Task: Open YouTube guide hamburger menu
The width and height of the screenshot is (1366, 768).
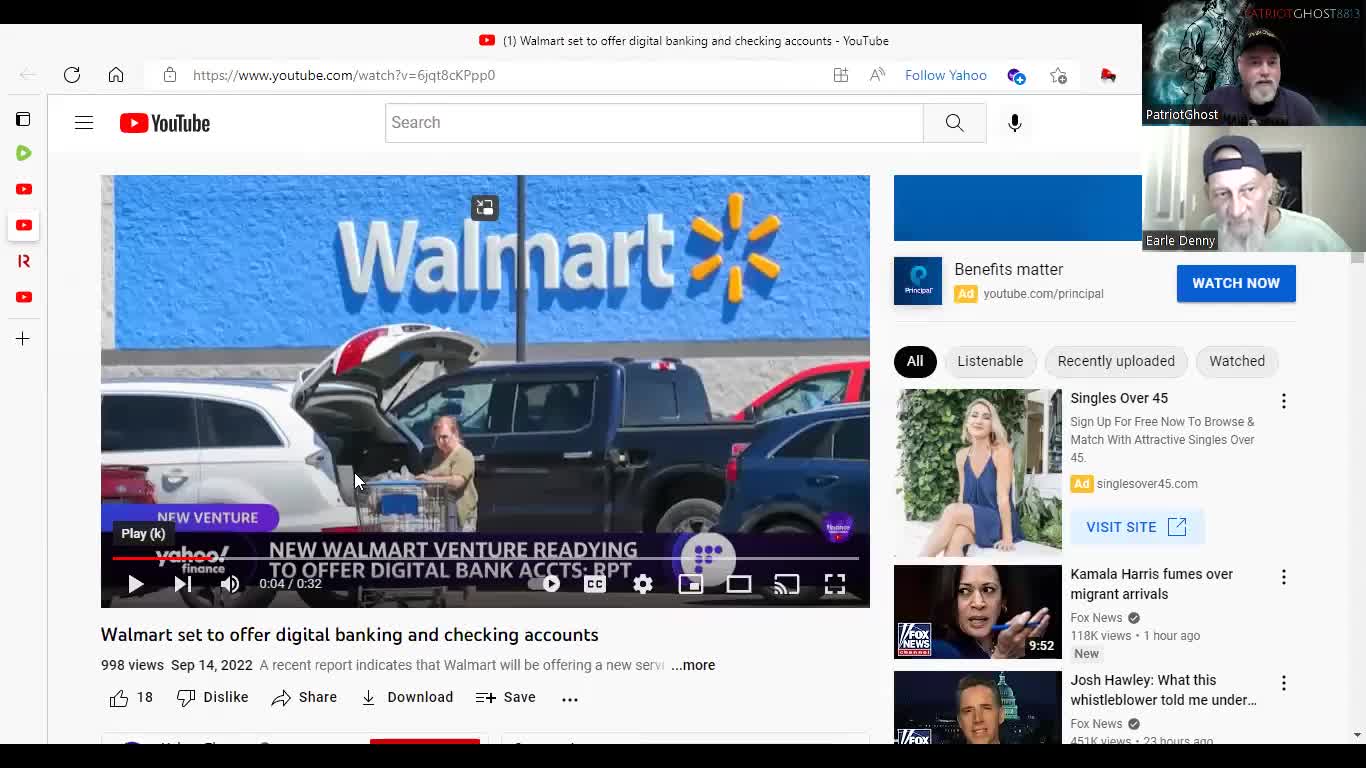Action: coord(84,123)
